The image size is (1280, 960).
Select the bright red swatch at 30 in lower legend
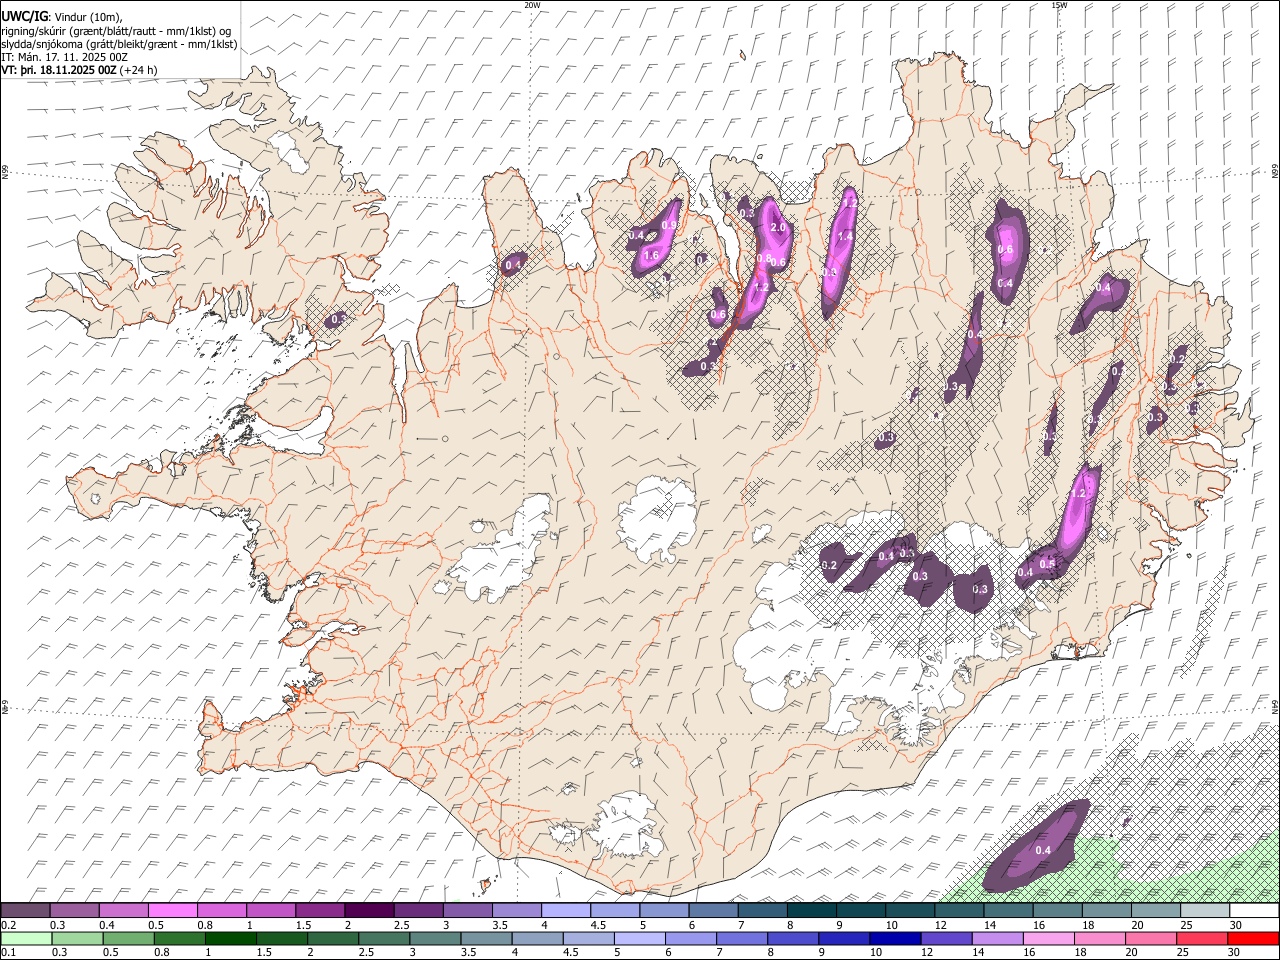(1252, 939)
